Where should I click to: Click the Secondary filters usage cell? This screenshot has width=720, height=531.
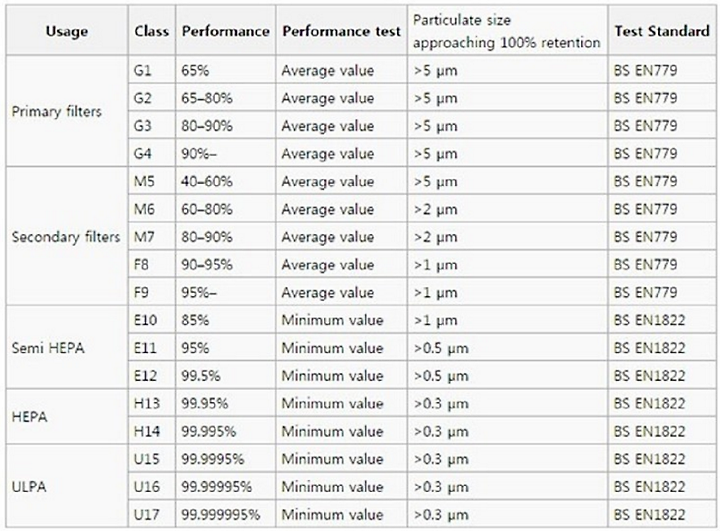(x=67, y=237)
